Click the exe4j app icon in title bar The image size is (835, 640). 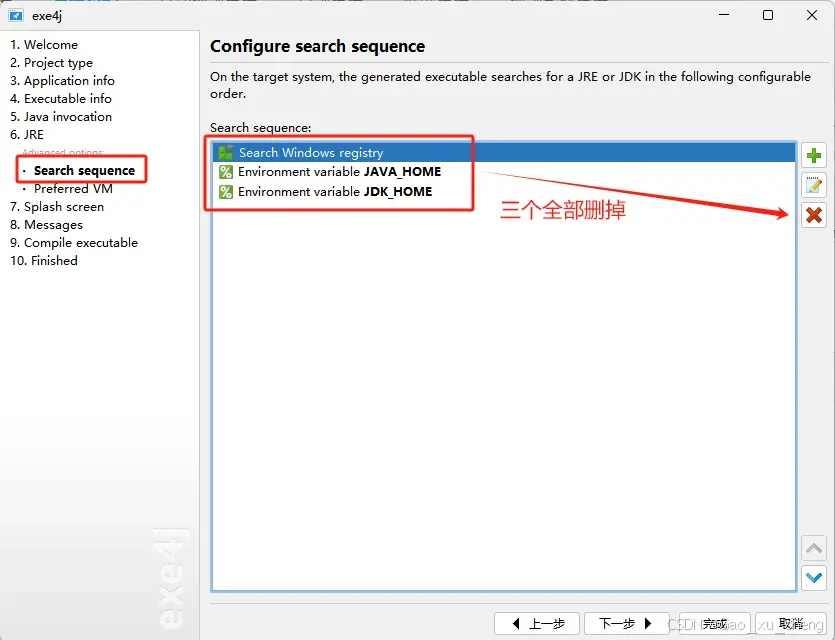16,15
